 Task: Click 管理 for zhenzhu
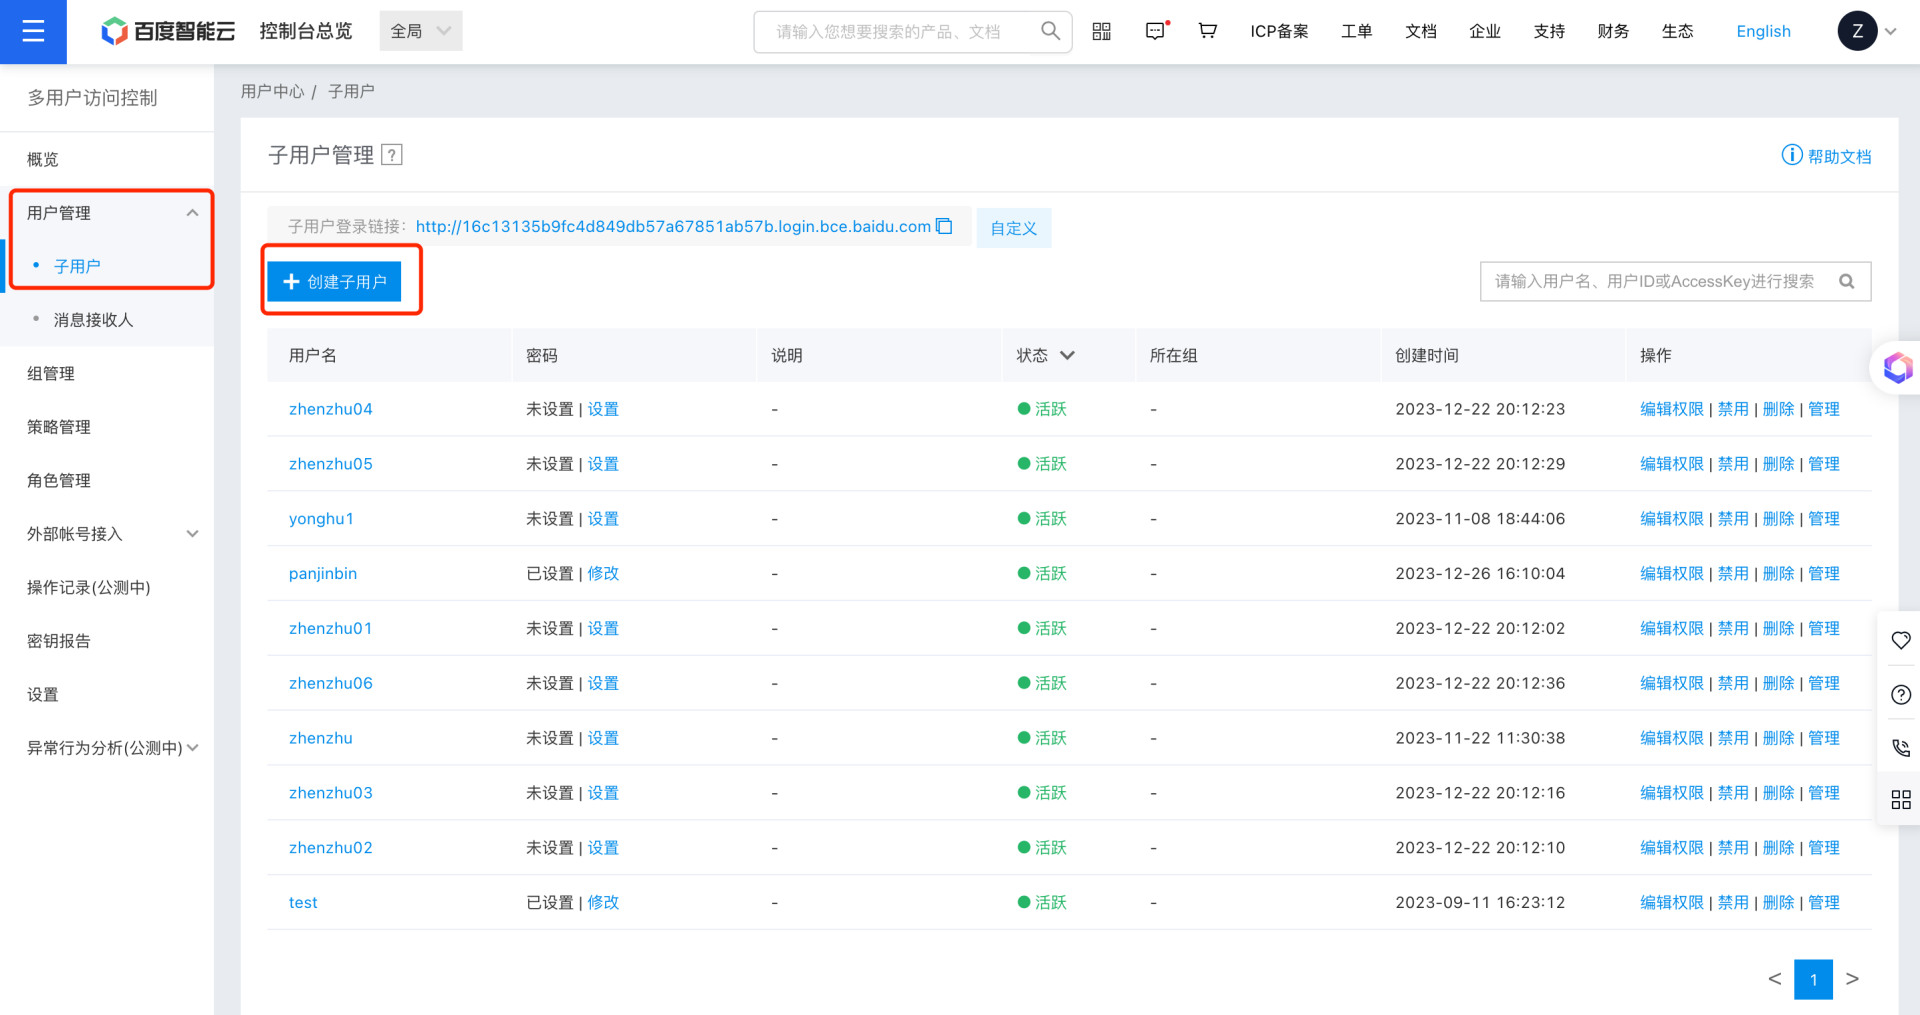(1824, 738)
